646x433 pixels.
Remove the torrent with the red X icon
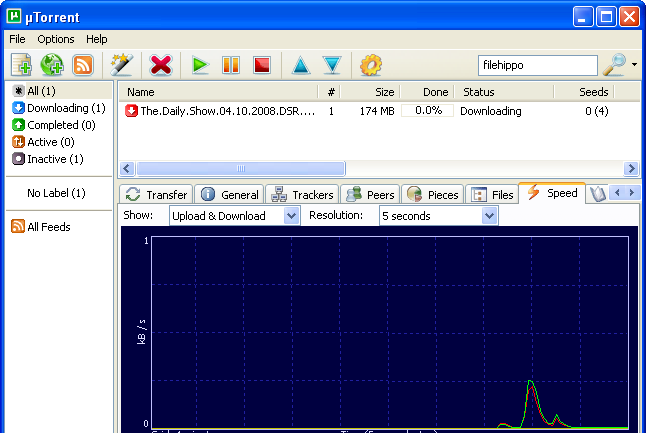[x=161, y=65]
